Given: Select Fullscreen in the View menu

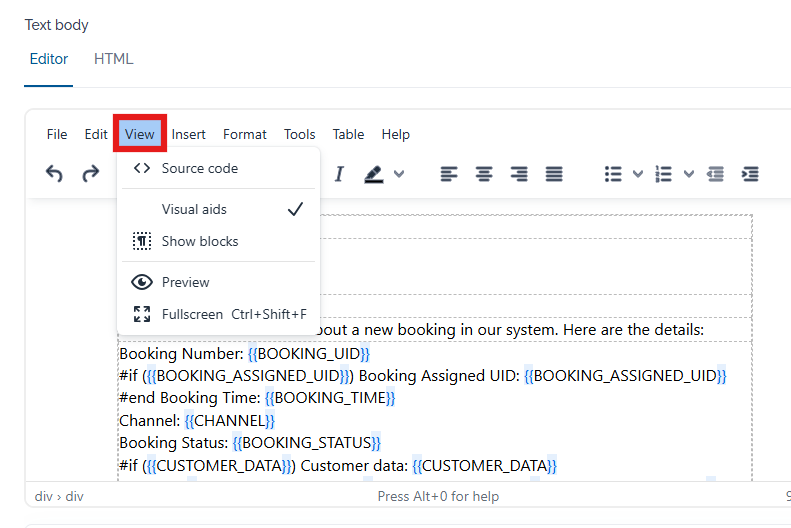Looking at the screenshot, I should 218,314.
